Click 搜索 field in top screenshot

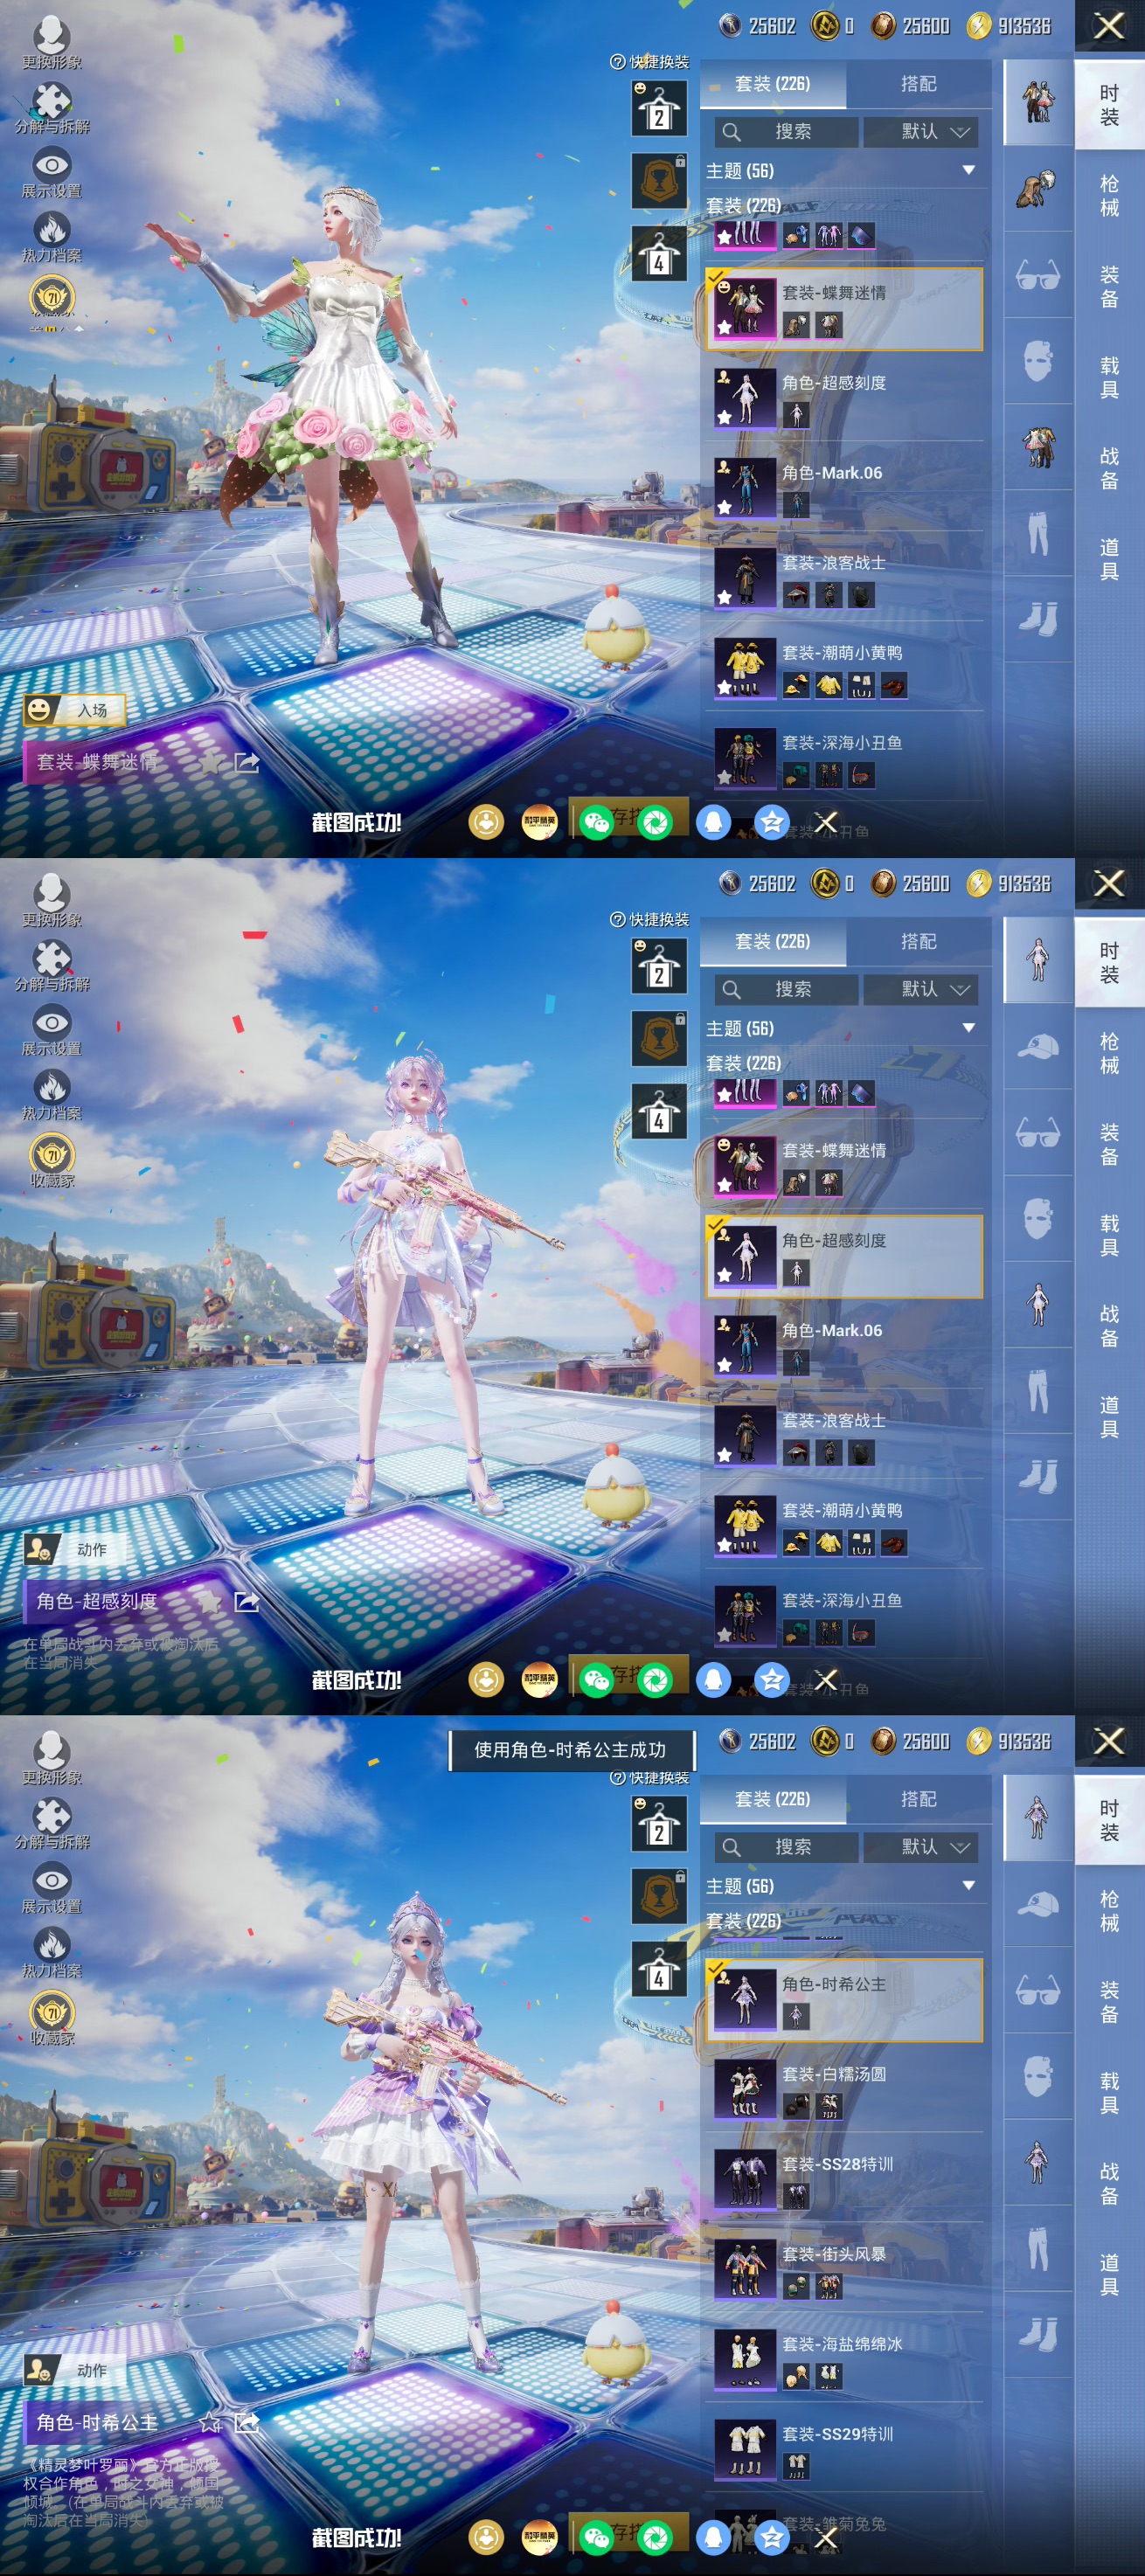(x=786, y=132)
